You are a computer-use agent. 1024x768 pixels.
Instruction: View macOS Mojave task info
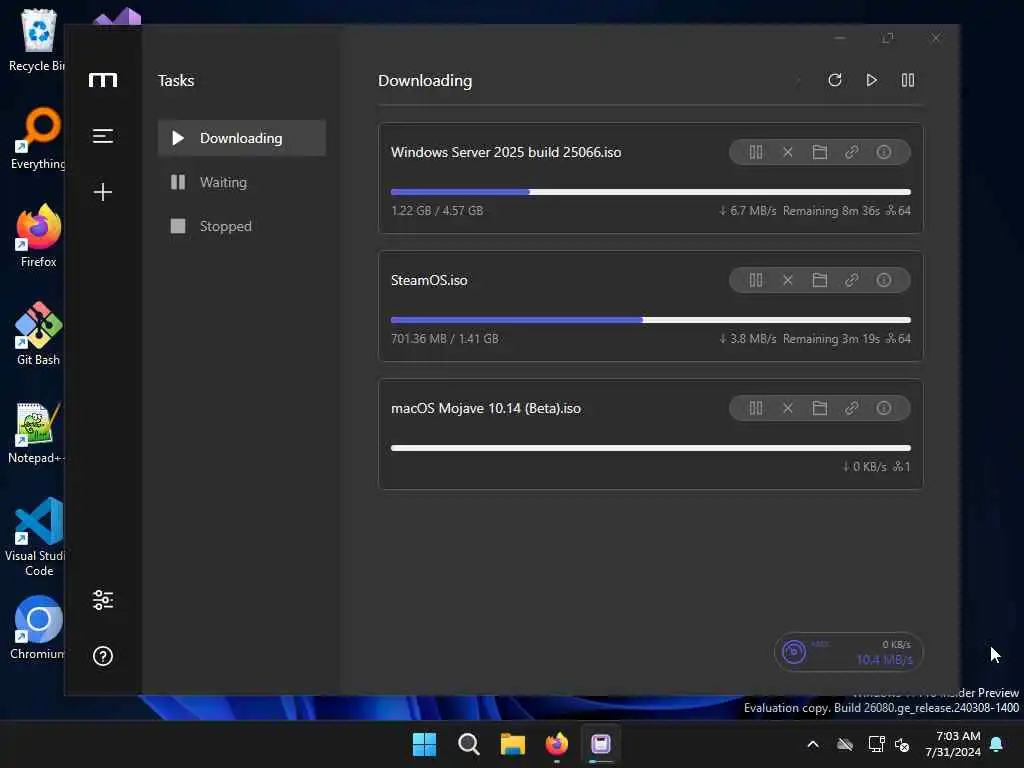884,408
